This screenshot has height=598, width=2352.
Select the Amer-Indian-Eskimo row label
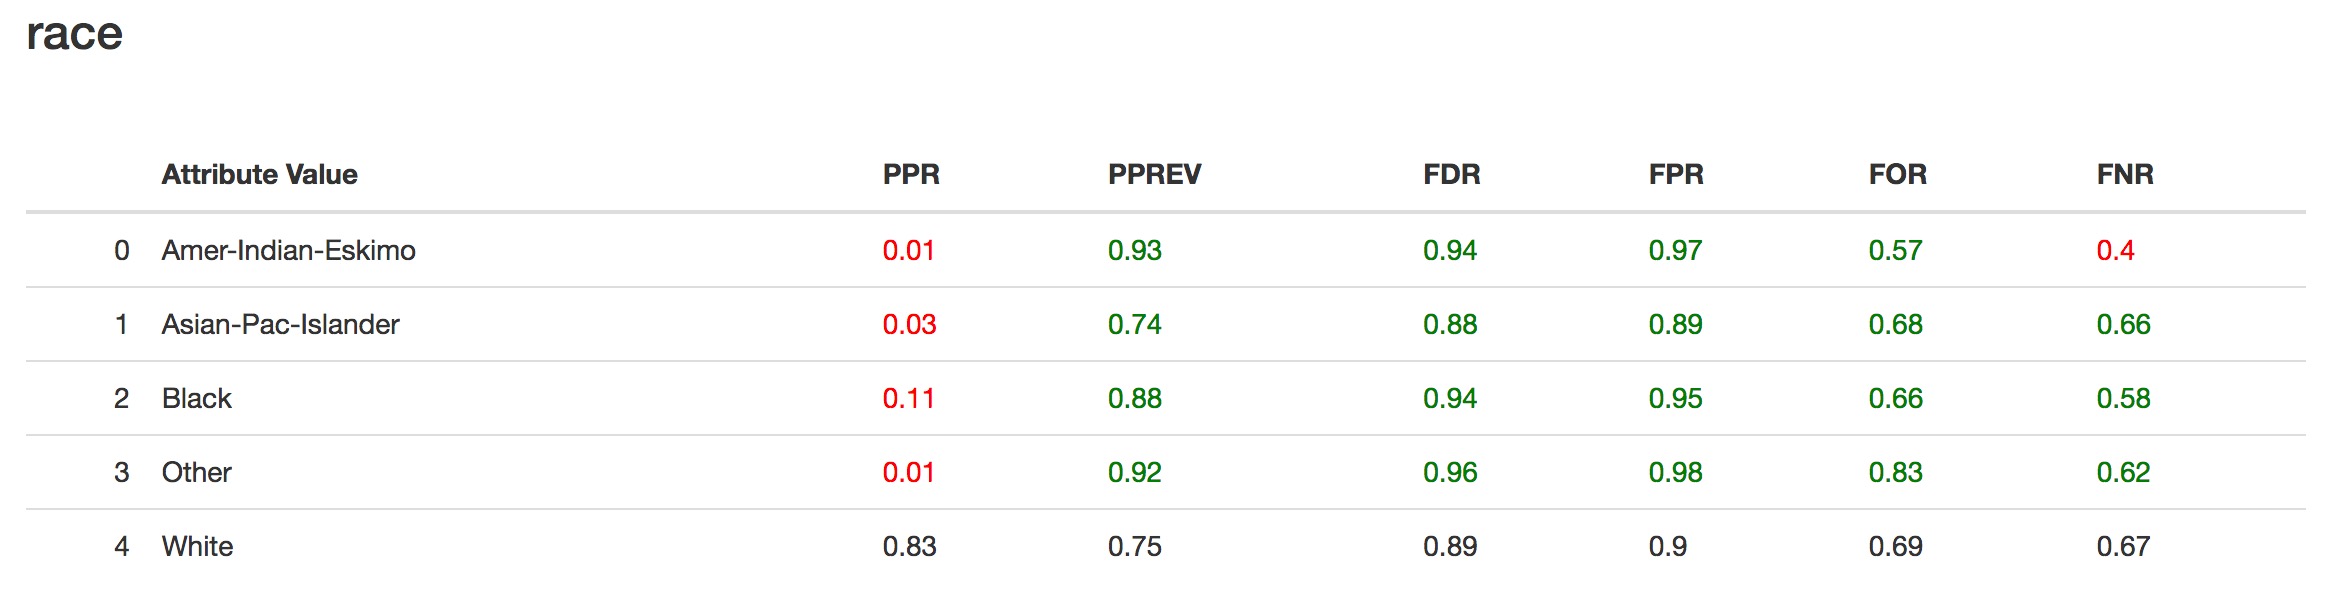tap(288, 250)
